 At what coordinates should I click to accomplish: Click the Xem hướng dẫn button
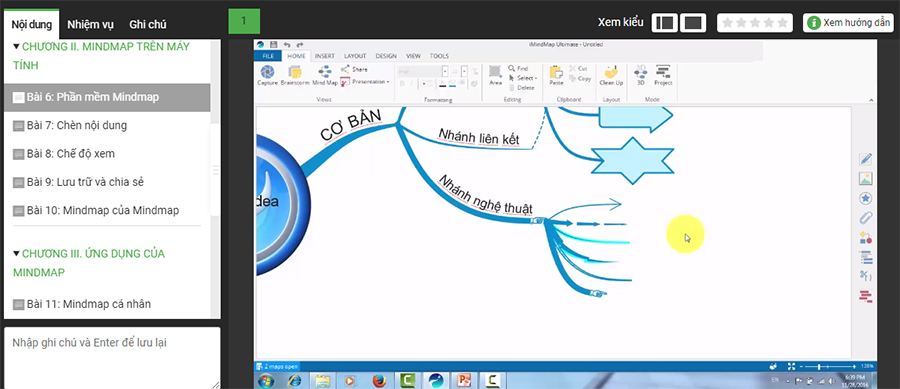pos(848,23)
